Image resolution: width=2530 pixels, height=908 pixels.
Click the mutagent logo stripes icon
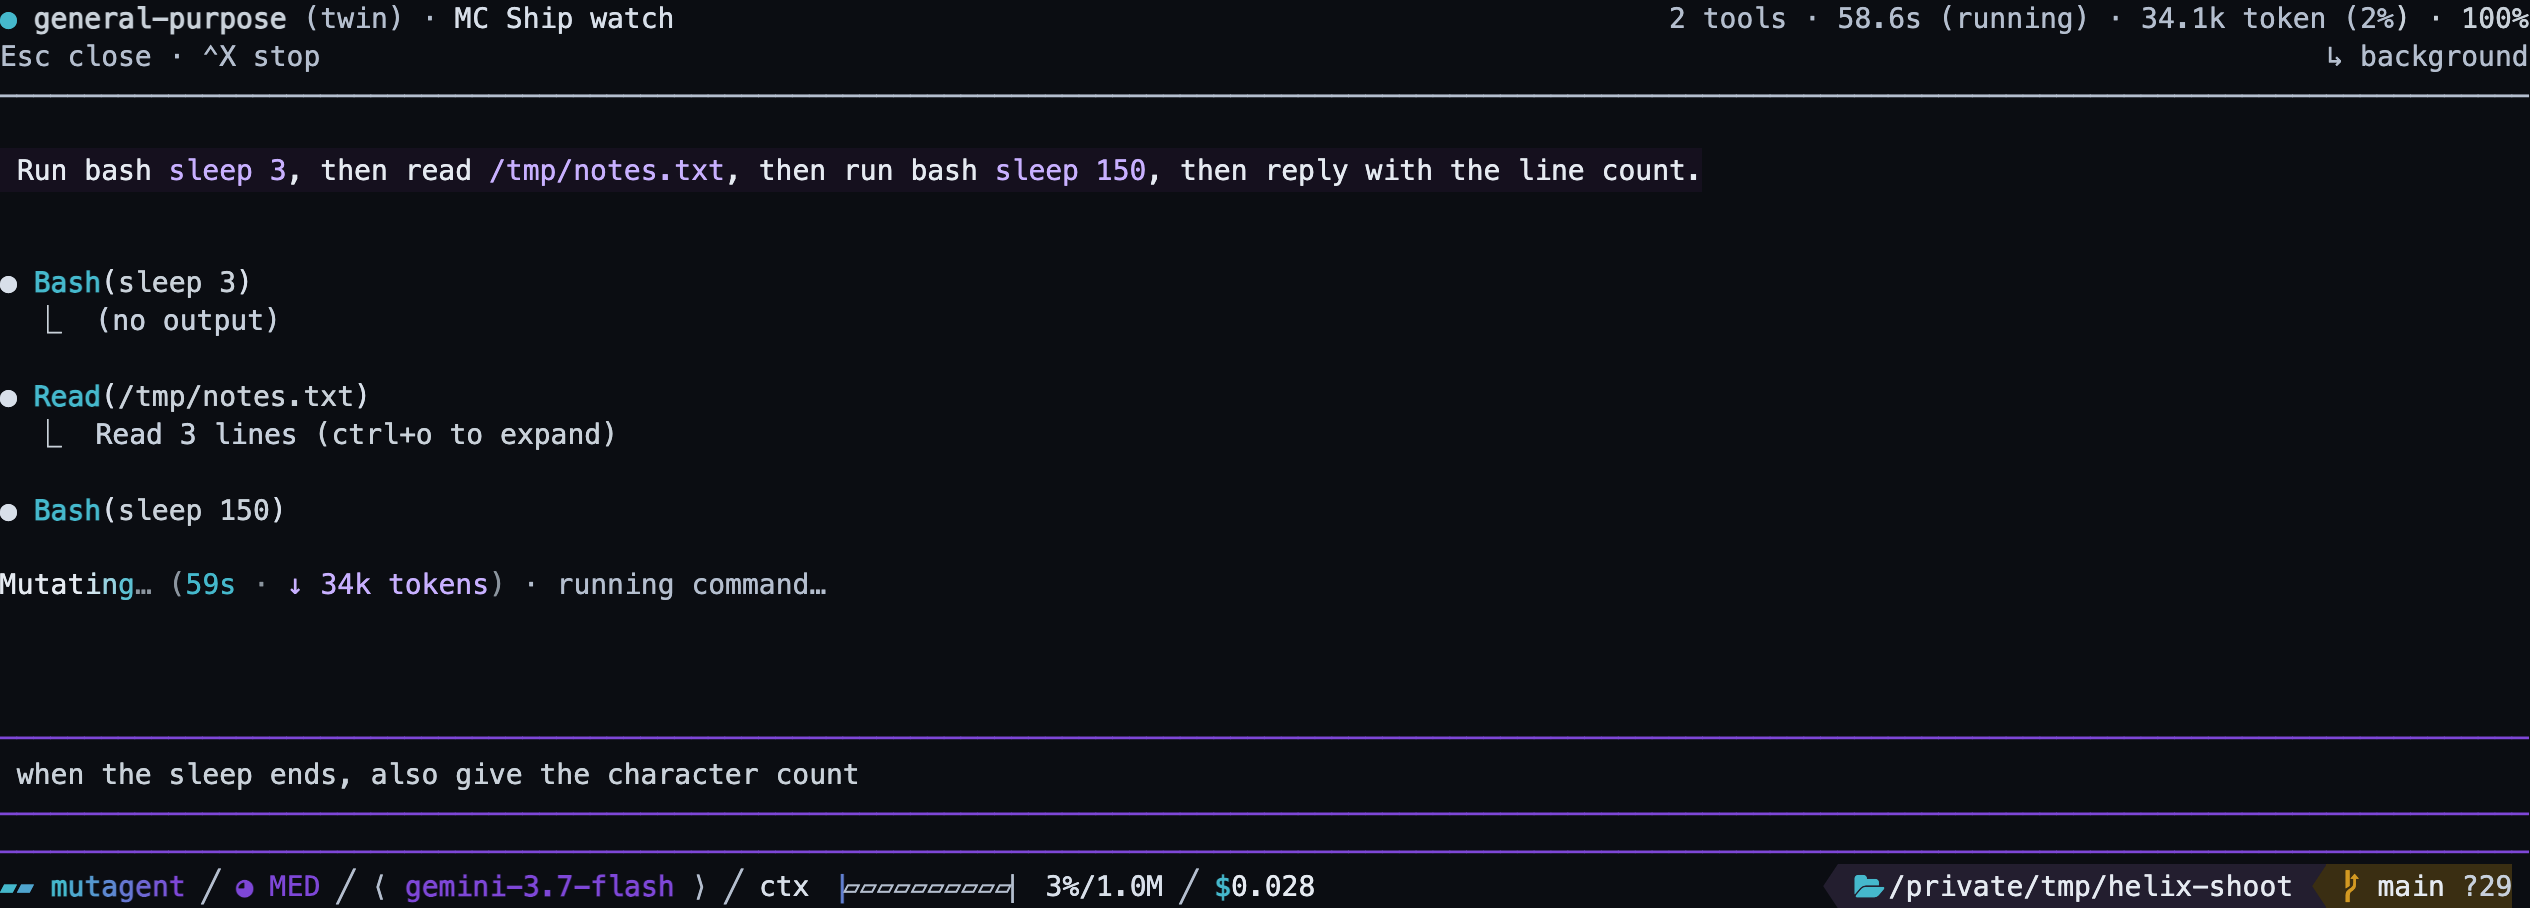click(17, 888)
